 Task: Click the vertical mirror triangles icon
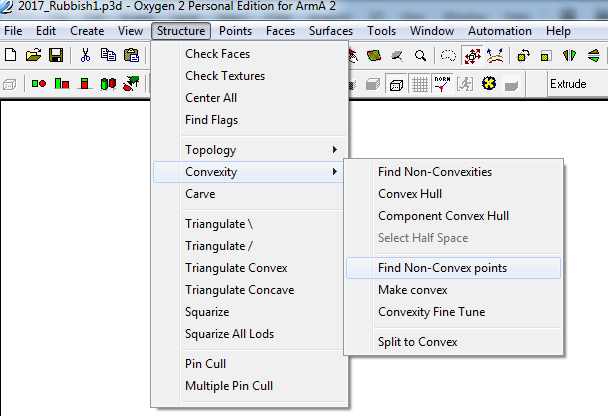[x=593, y=56]
